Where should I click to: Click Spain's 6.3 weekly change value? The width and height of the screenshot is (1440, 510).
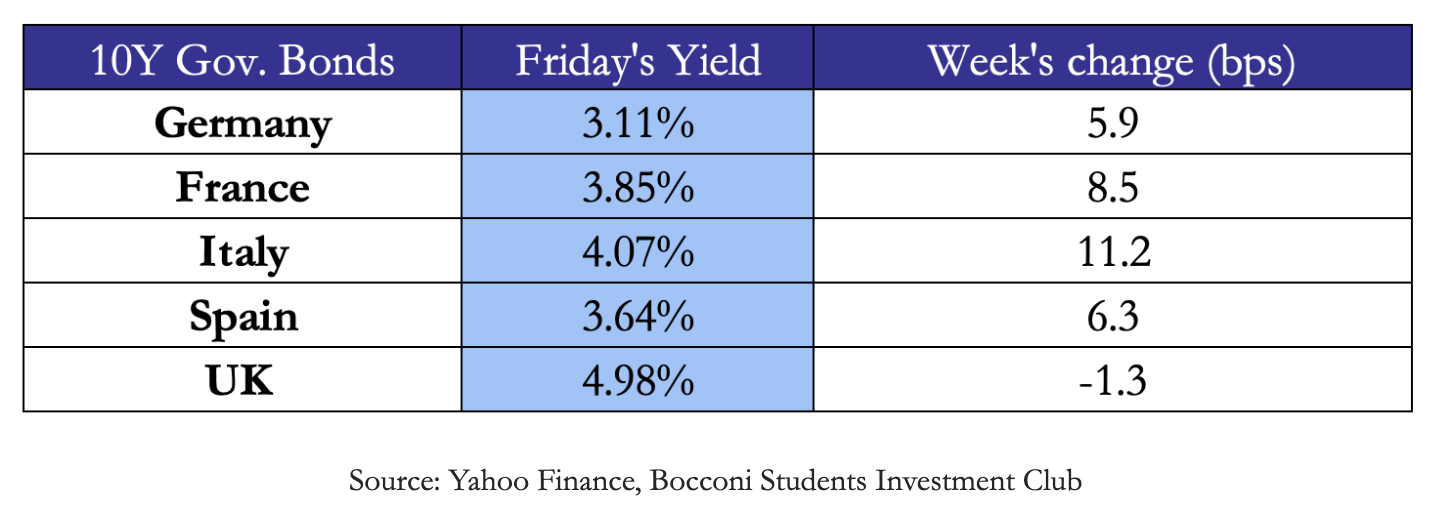click(x=1111, y=316)
